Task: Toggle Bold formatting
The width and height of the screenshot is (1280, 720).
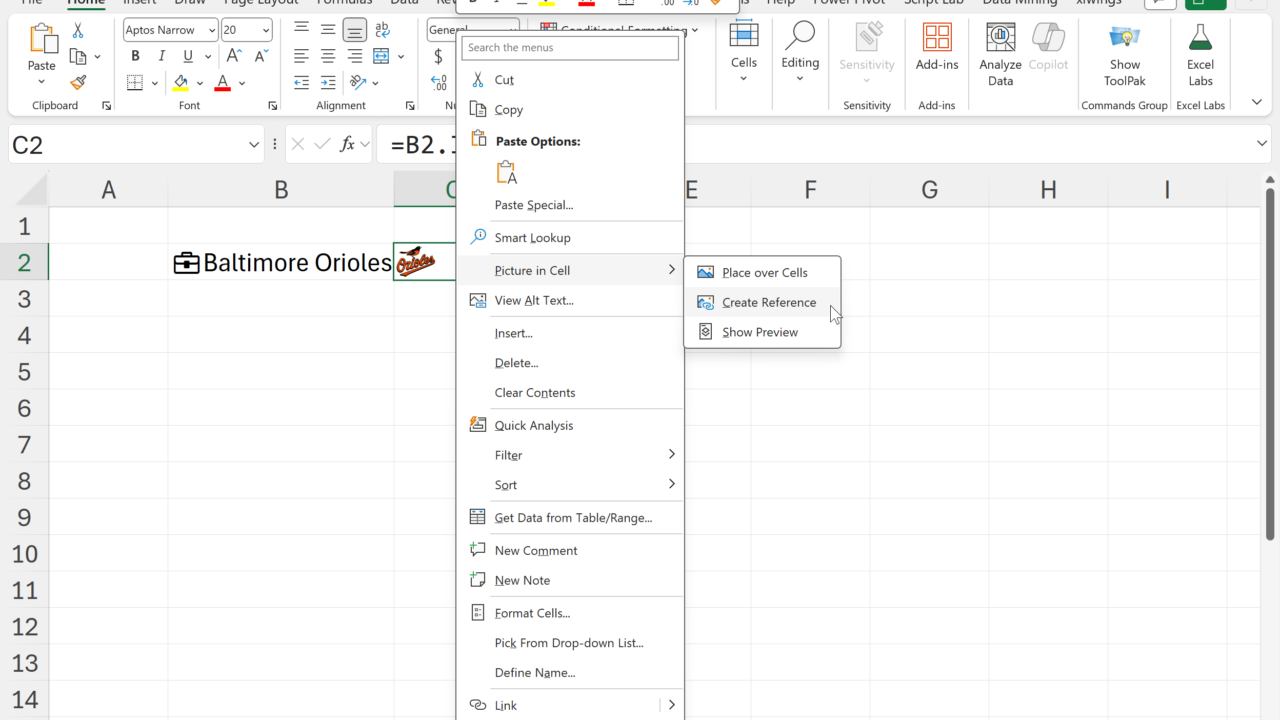Action: (x=135, y=56)
